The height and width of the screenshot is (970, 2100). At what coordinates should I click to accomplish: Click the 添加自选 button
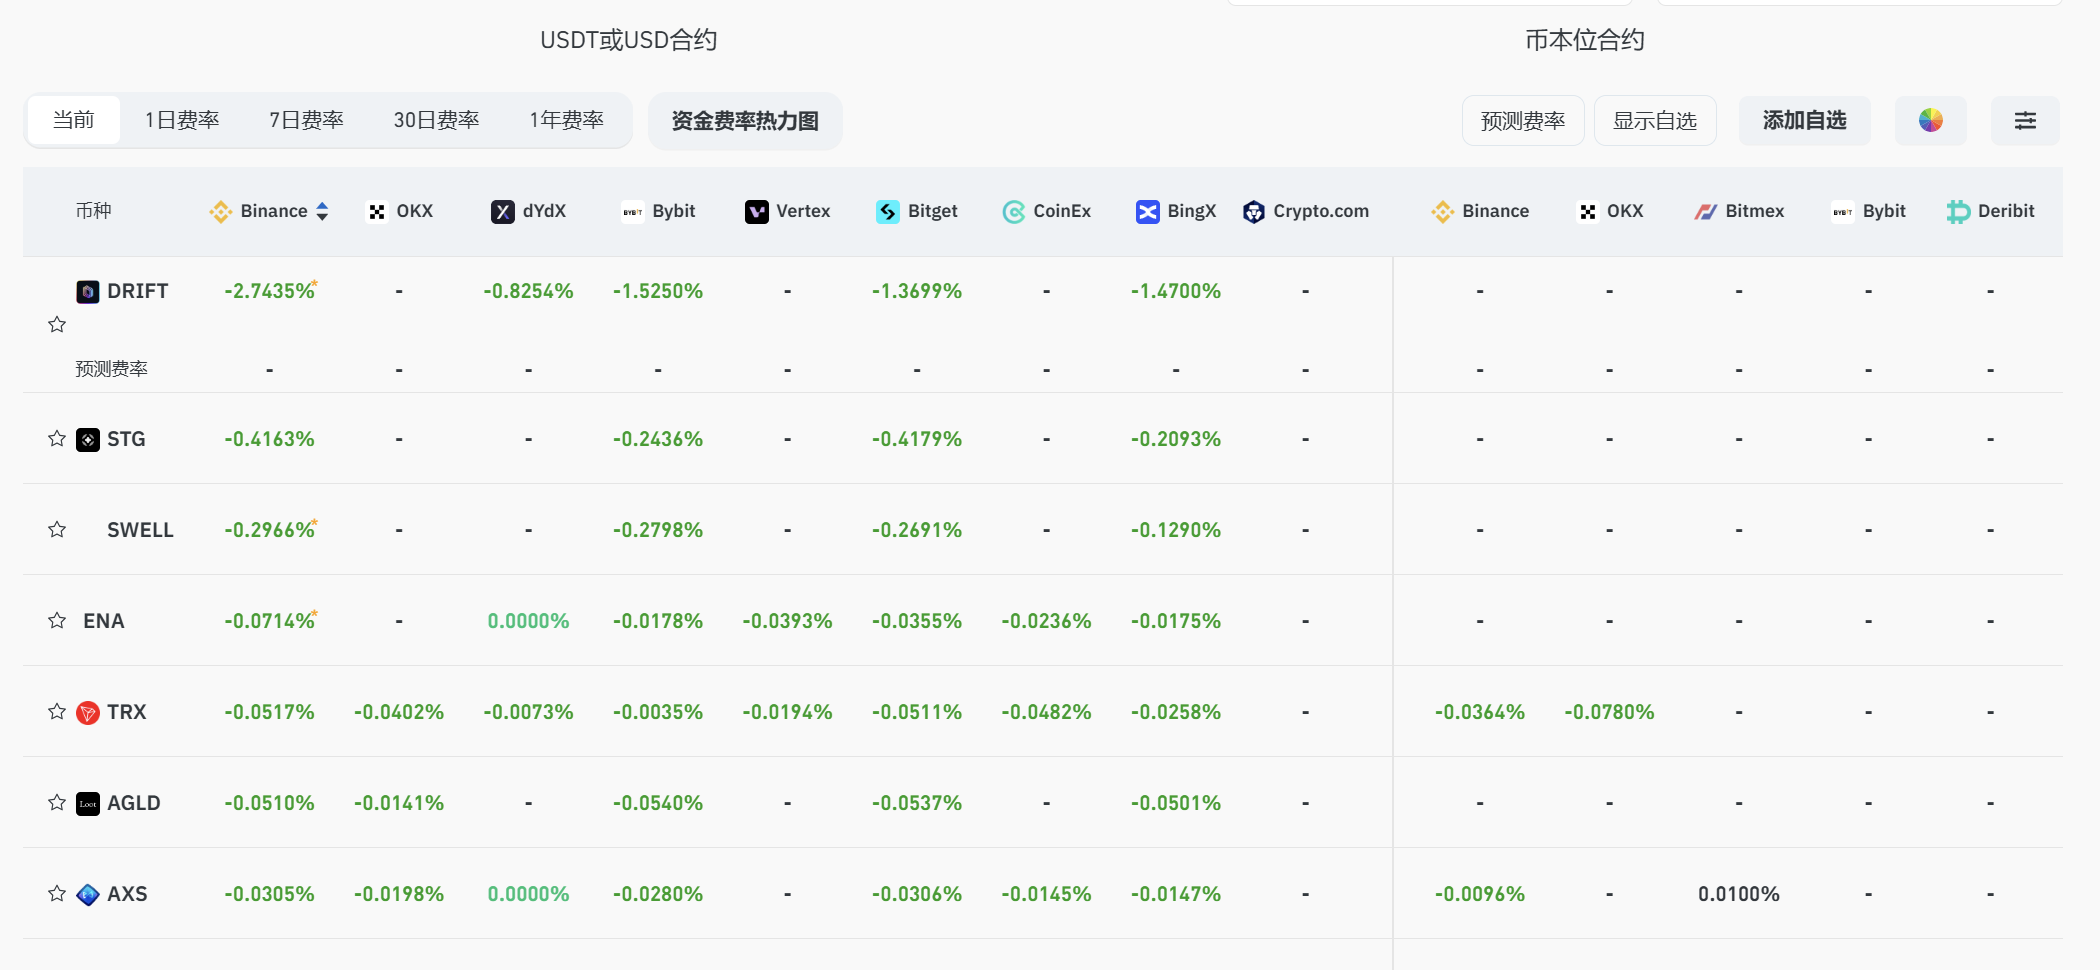click(1804, 121)
